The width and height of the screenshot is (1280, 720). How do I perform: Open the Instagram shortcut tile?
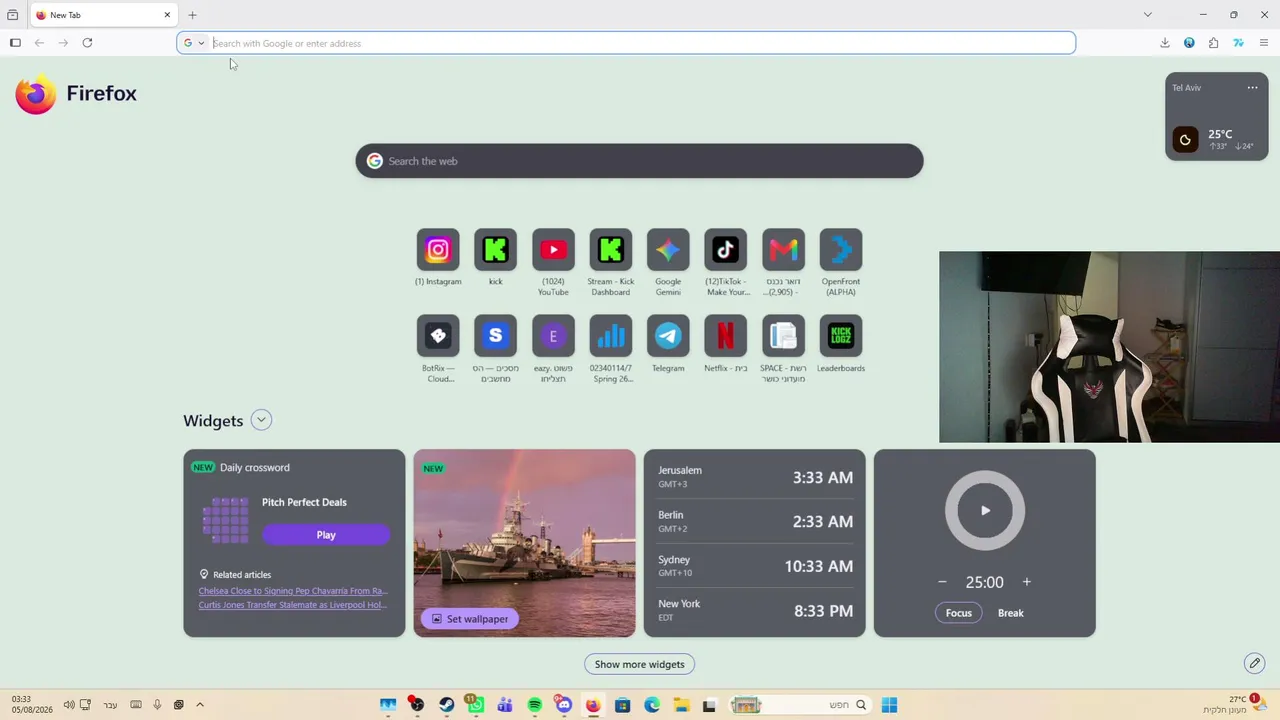tap(438, 250)
